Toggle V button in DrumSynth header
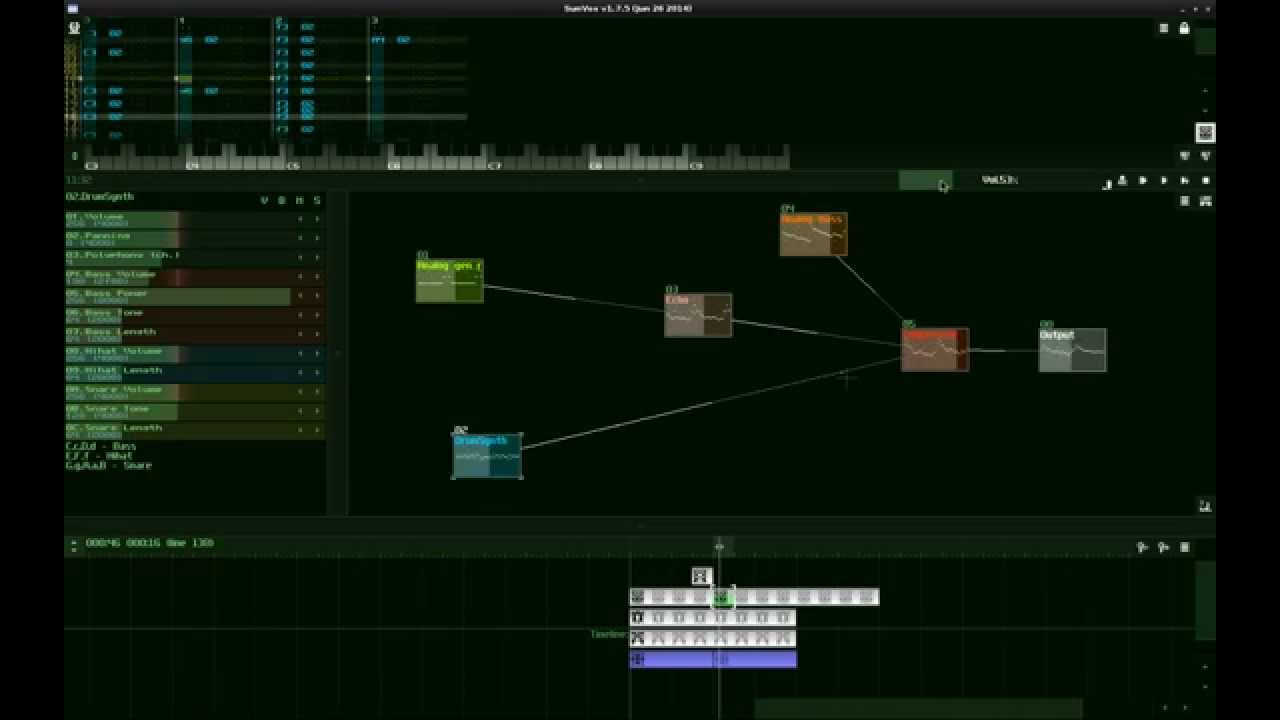 [264, 200]
